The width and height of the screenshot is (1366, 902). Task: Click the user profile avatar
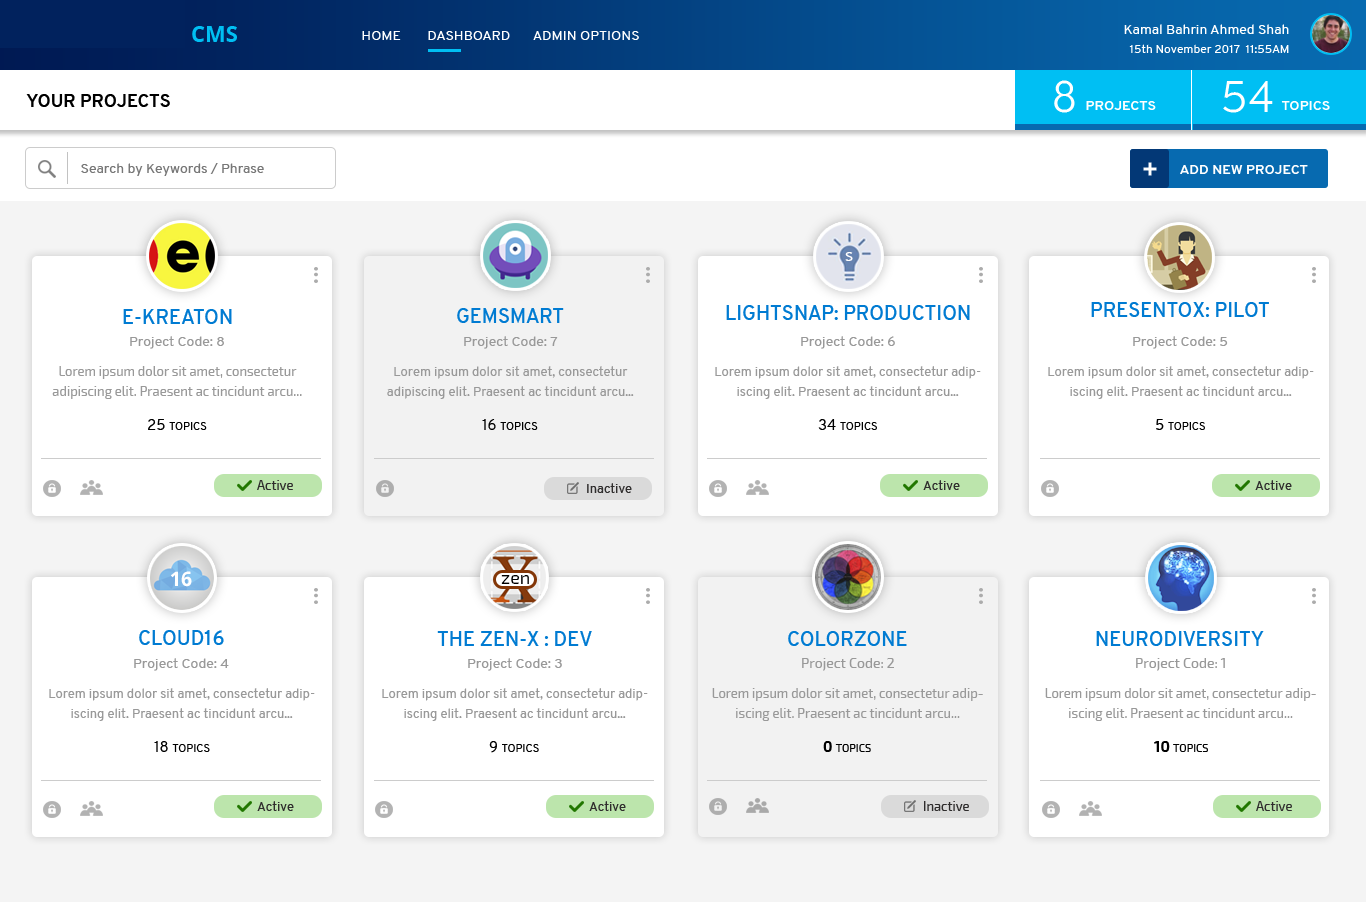tap(1330, 35)
